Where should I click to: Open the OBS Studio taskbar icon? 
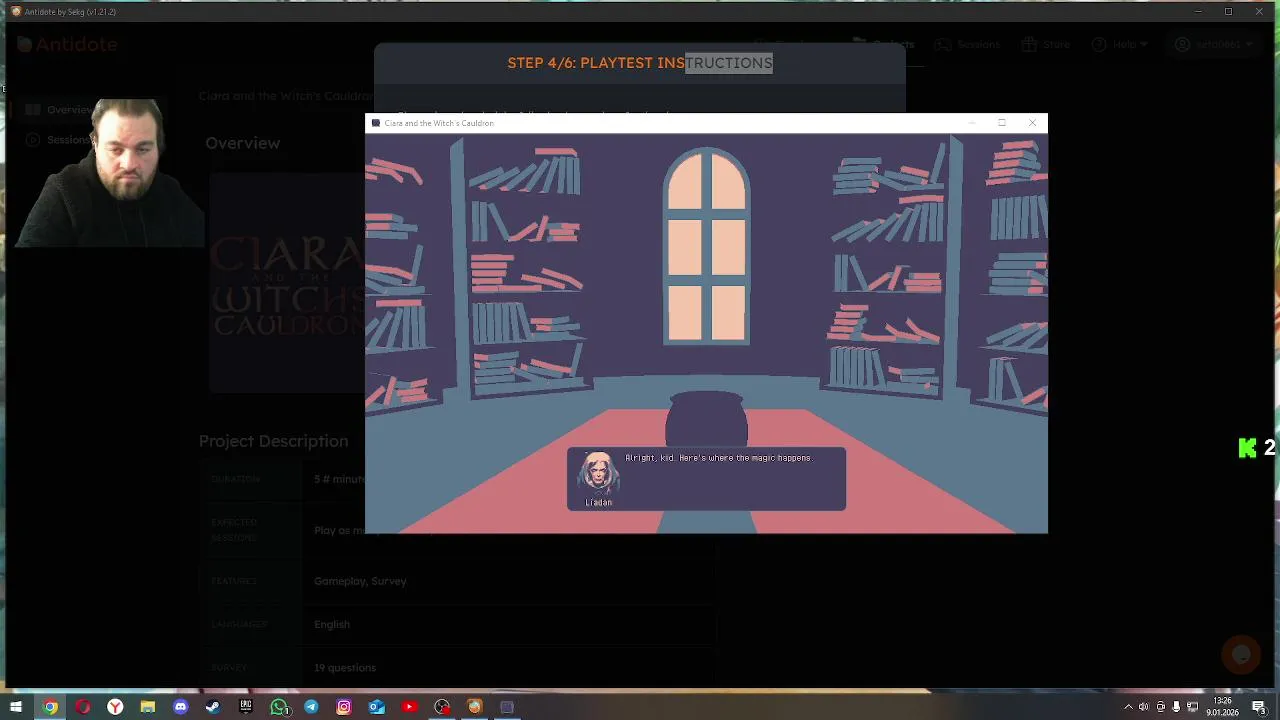tap(442, 707)
